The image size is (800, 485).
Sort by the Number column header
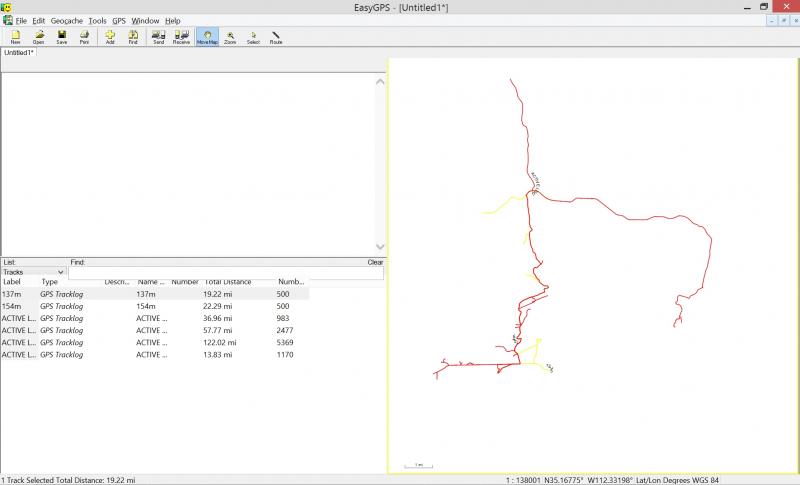point(185,282)
